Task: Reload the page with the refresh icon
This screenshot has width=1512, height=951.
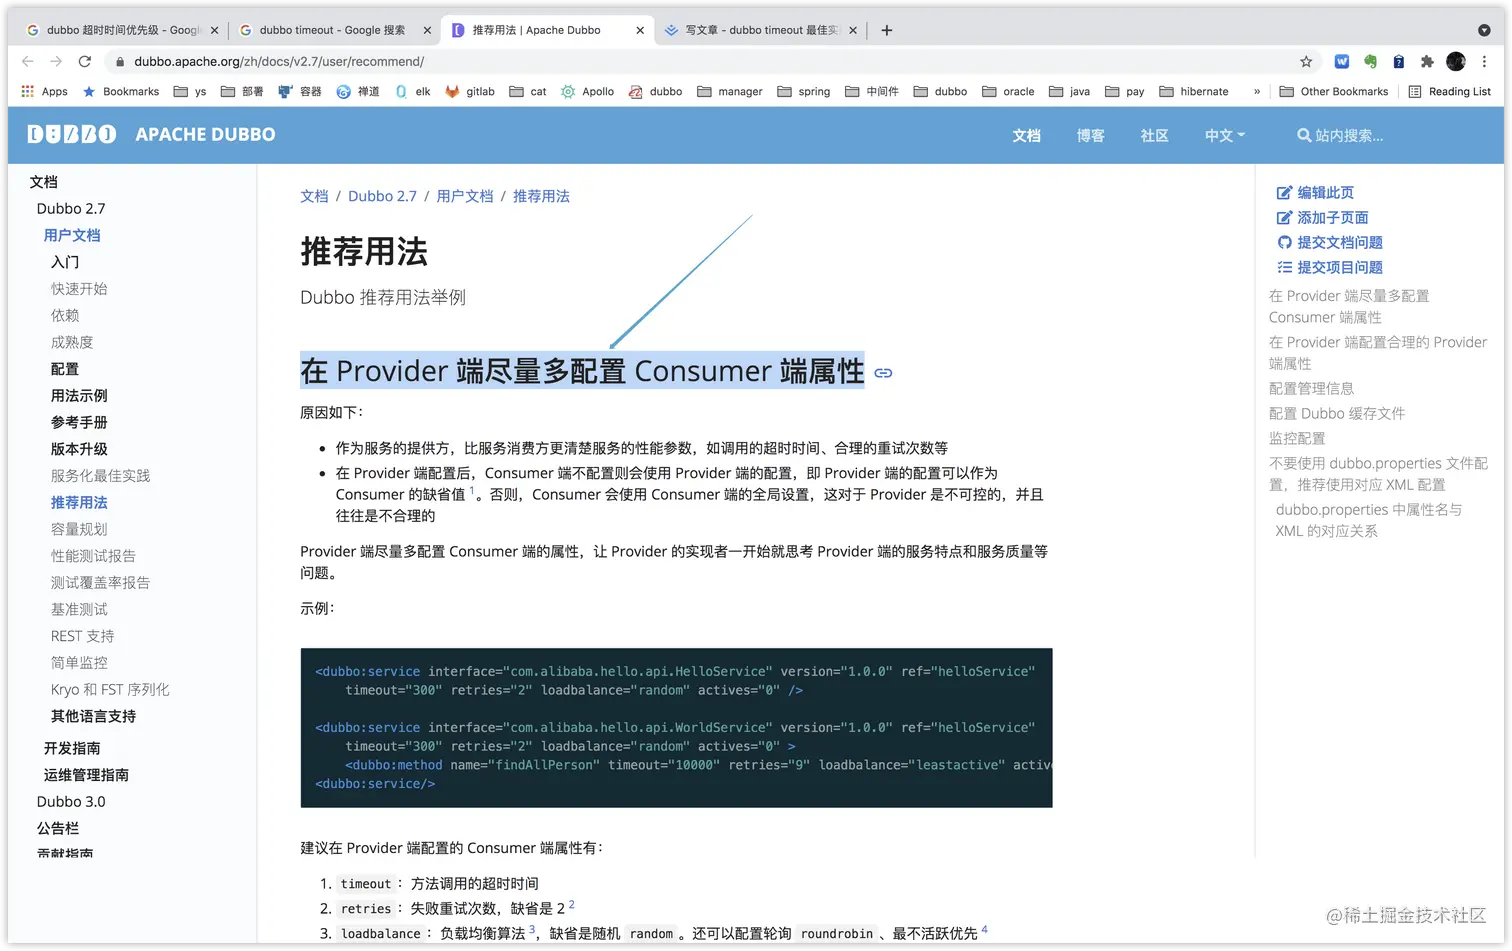Action: coord(85,61)
